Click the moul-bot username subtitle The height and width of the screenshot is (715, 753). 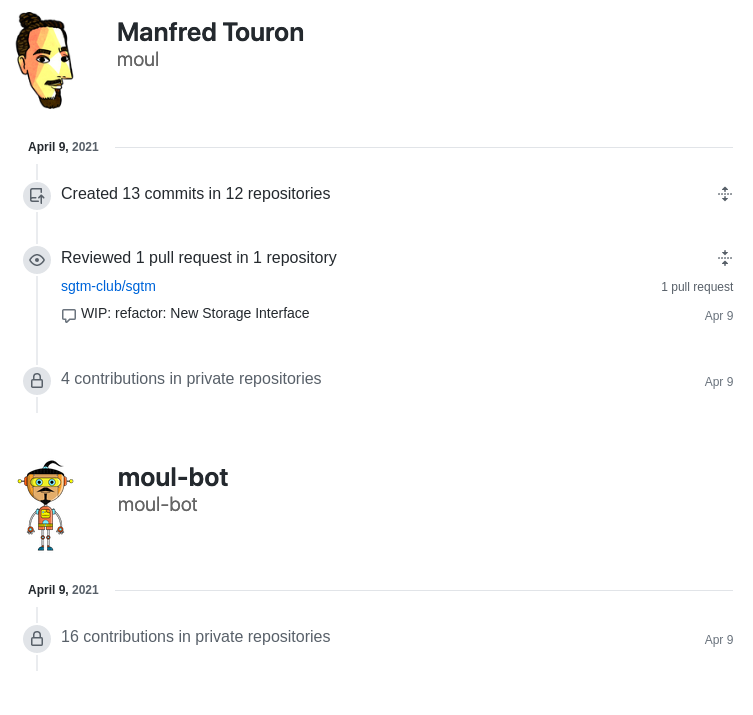[x=158, y=505]
